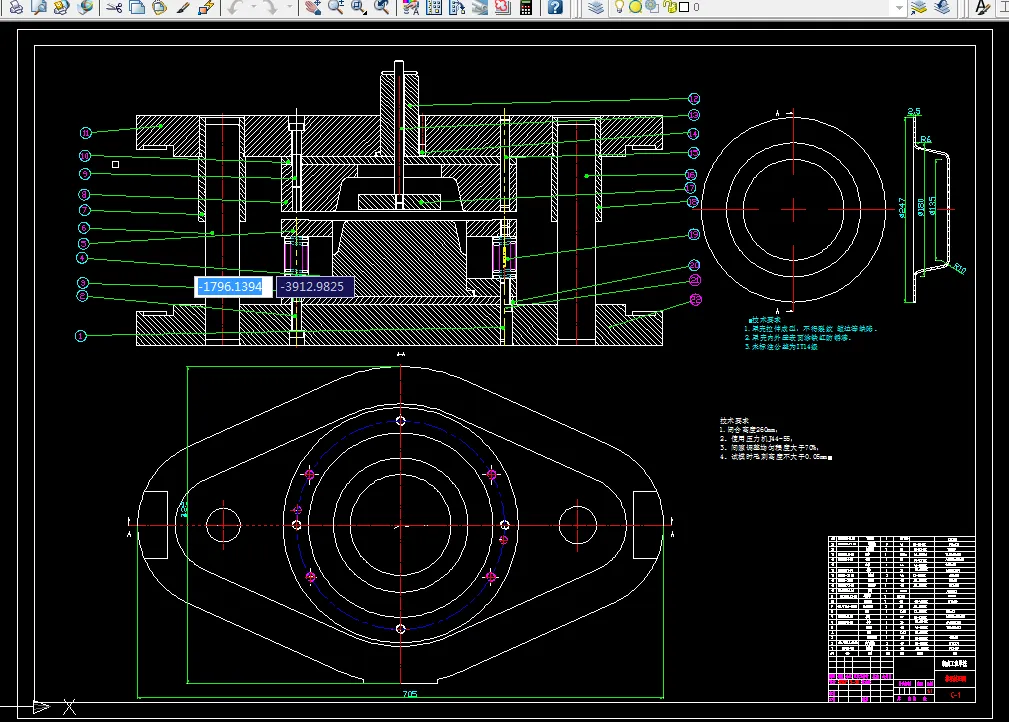
Task: Open DesignCenter from the toolbar
Action: (x=434, y=7)
